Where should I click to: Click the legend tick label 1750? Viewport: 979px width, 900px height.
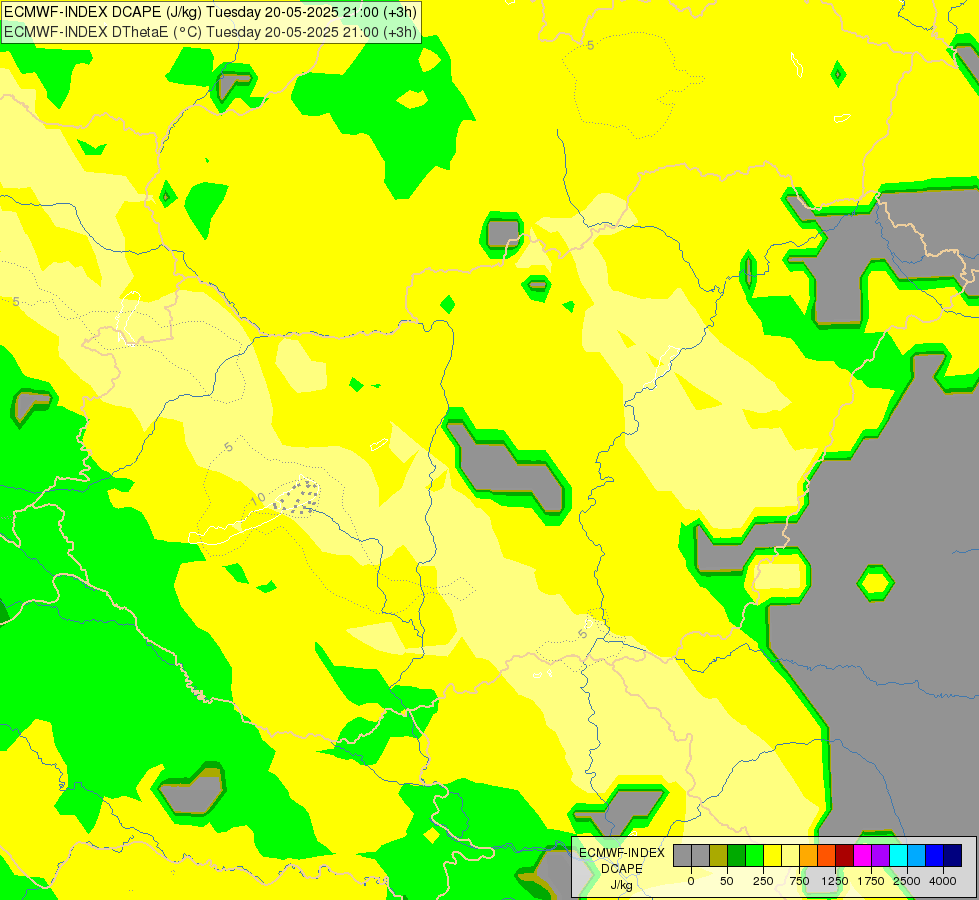871,881
